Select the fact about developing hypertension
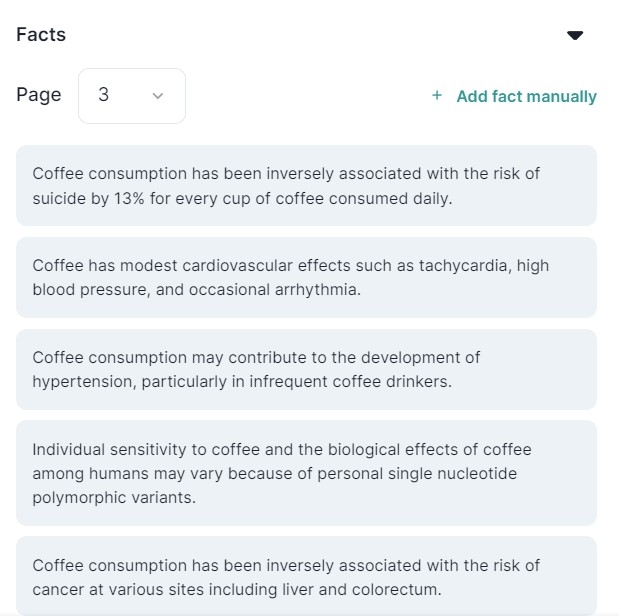The image size is (619, 616). point(306,369)
